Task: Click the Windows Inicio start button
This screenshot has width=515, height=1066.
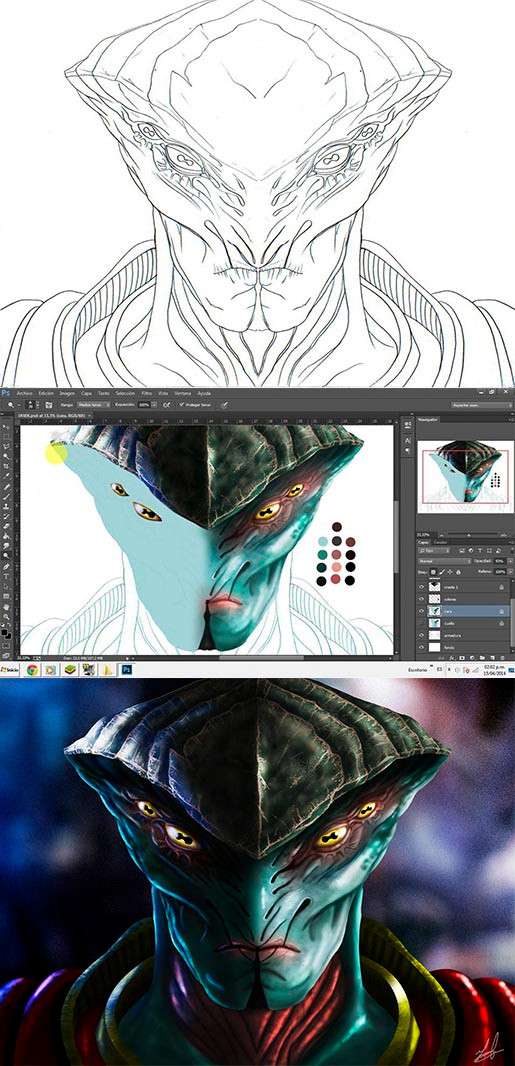Action: coord(10,670)
